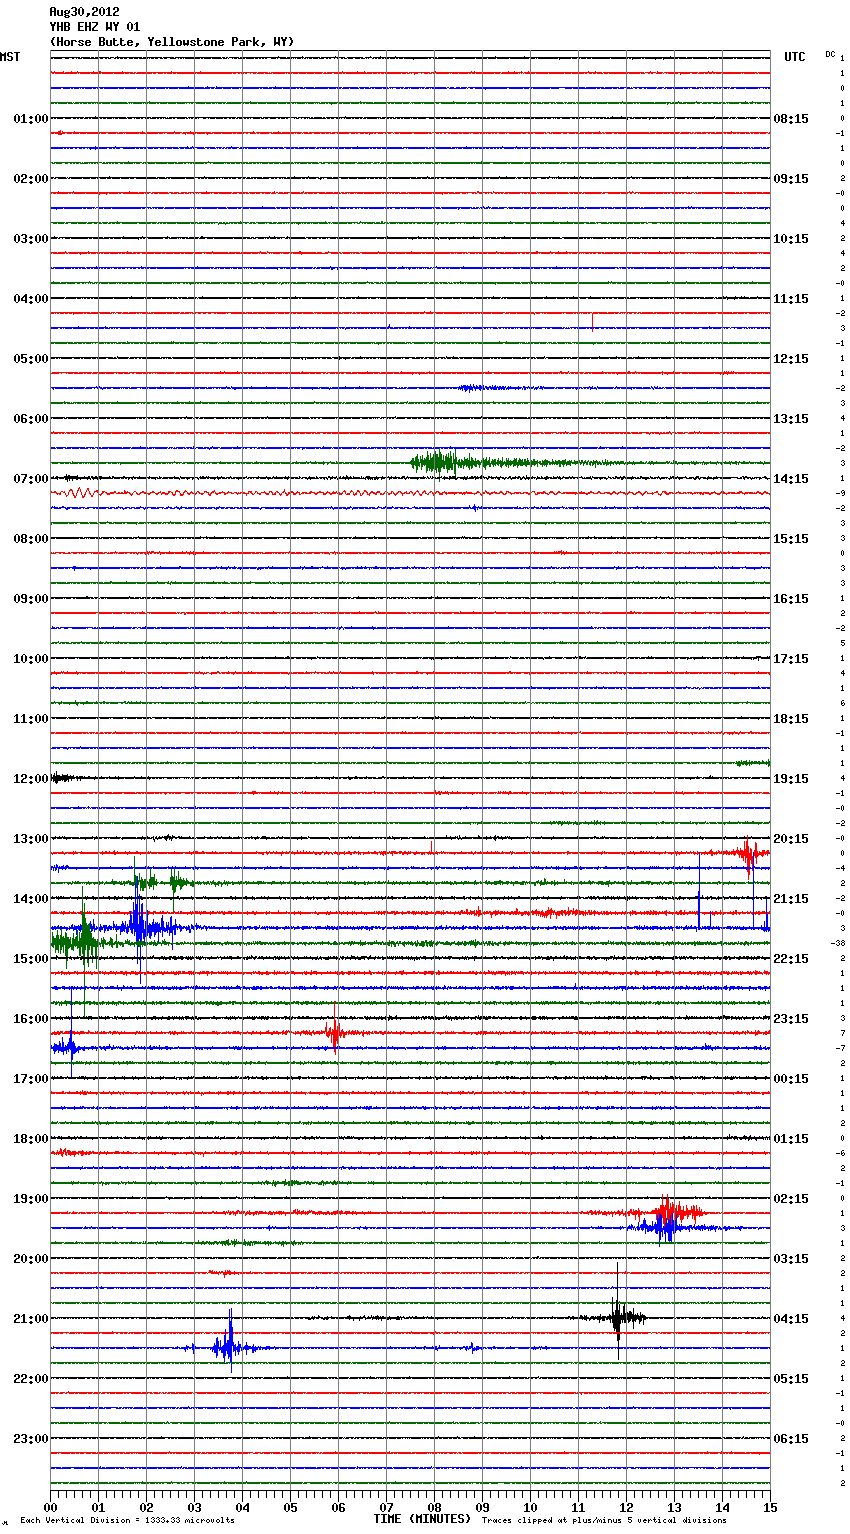Select the 02:00 MST time label
Viewport: 850px width, 1534px height.
pos(31,179)
